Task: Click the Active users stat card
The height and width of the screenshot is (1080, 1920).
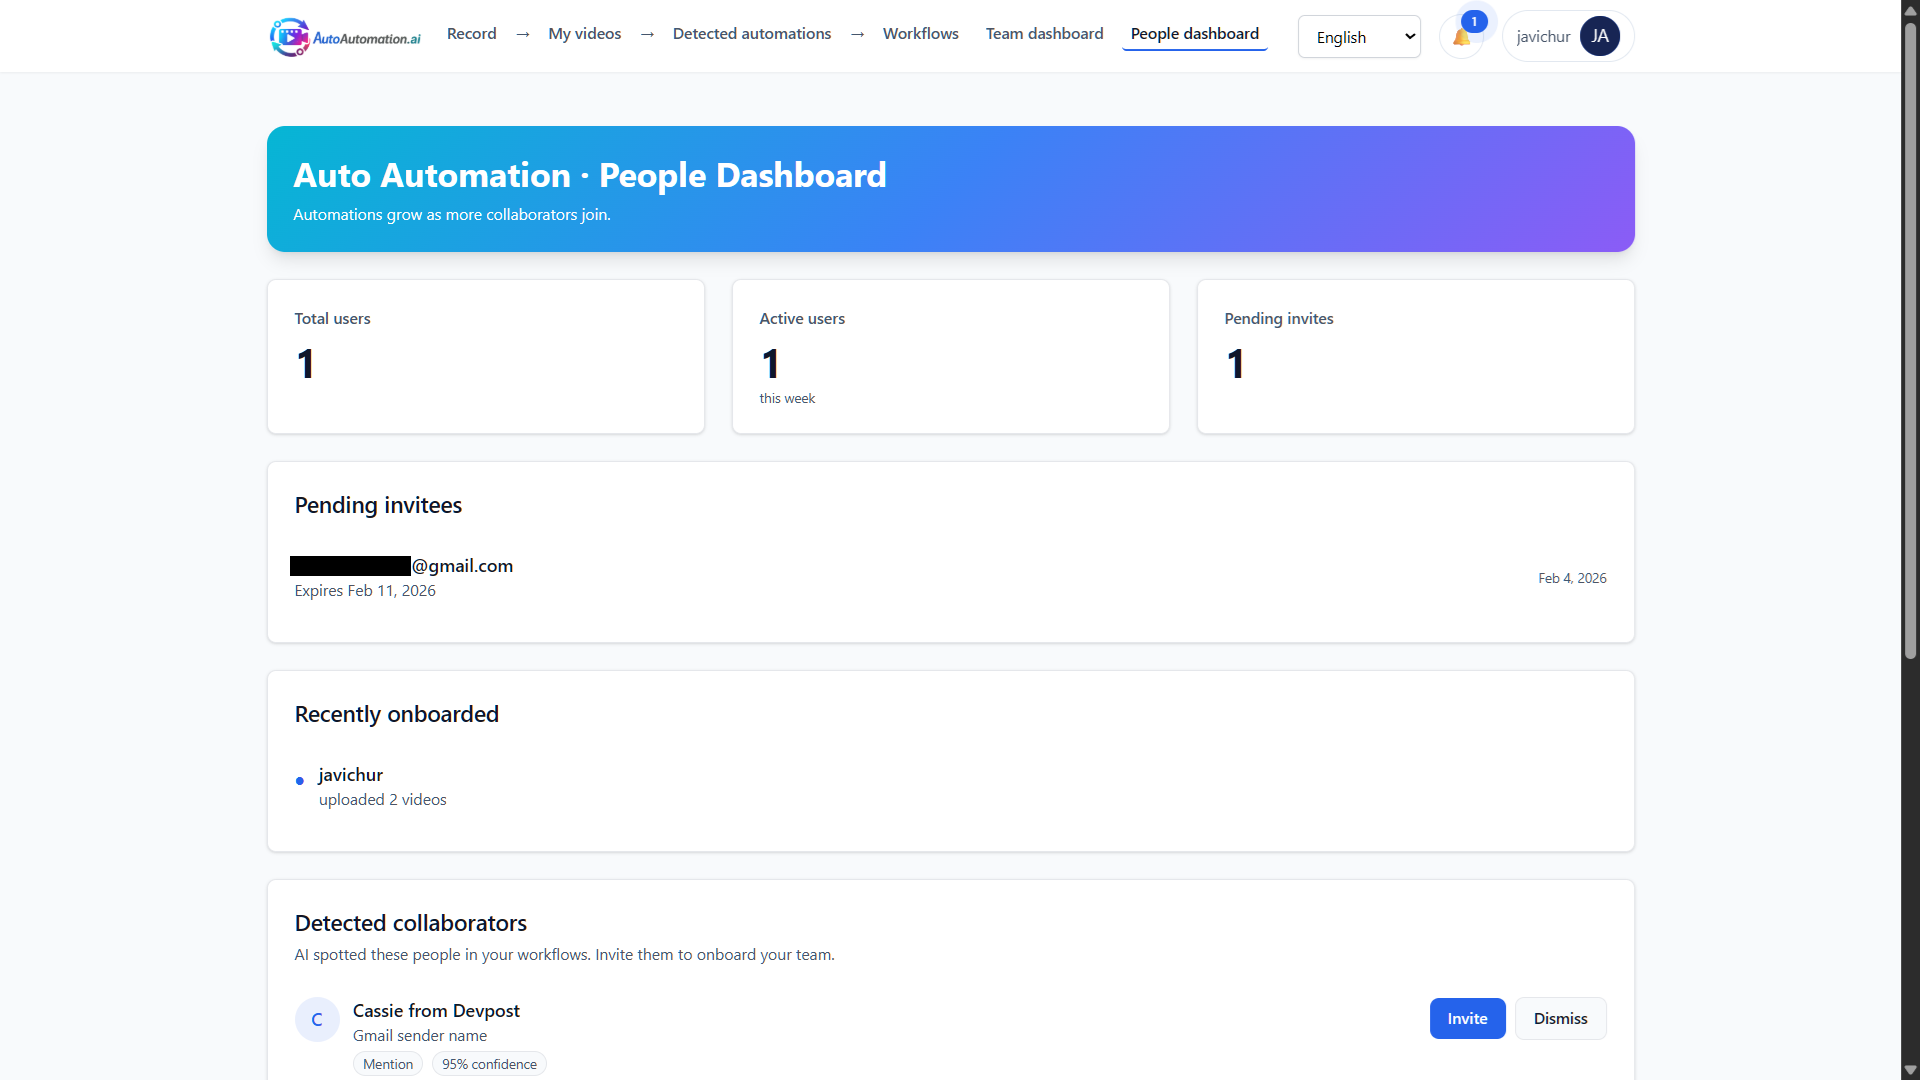Action: 950,356
